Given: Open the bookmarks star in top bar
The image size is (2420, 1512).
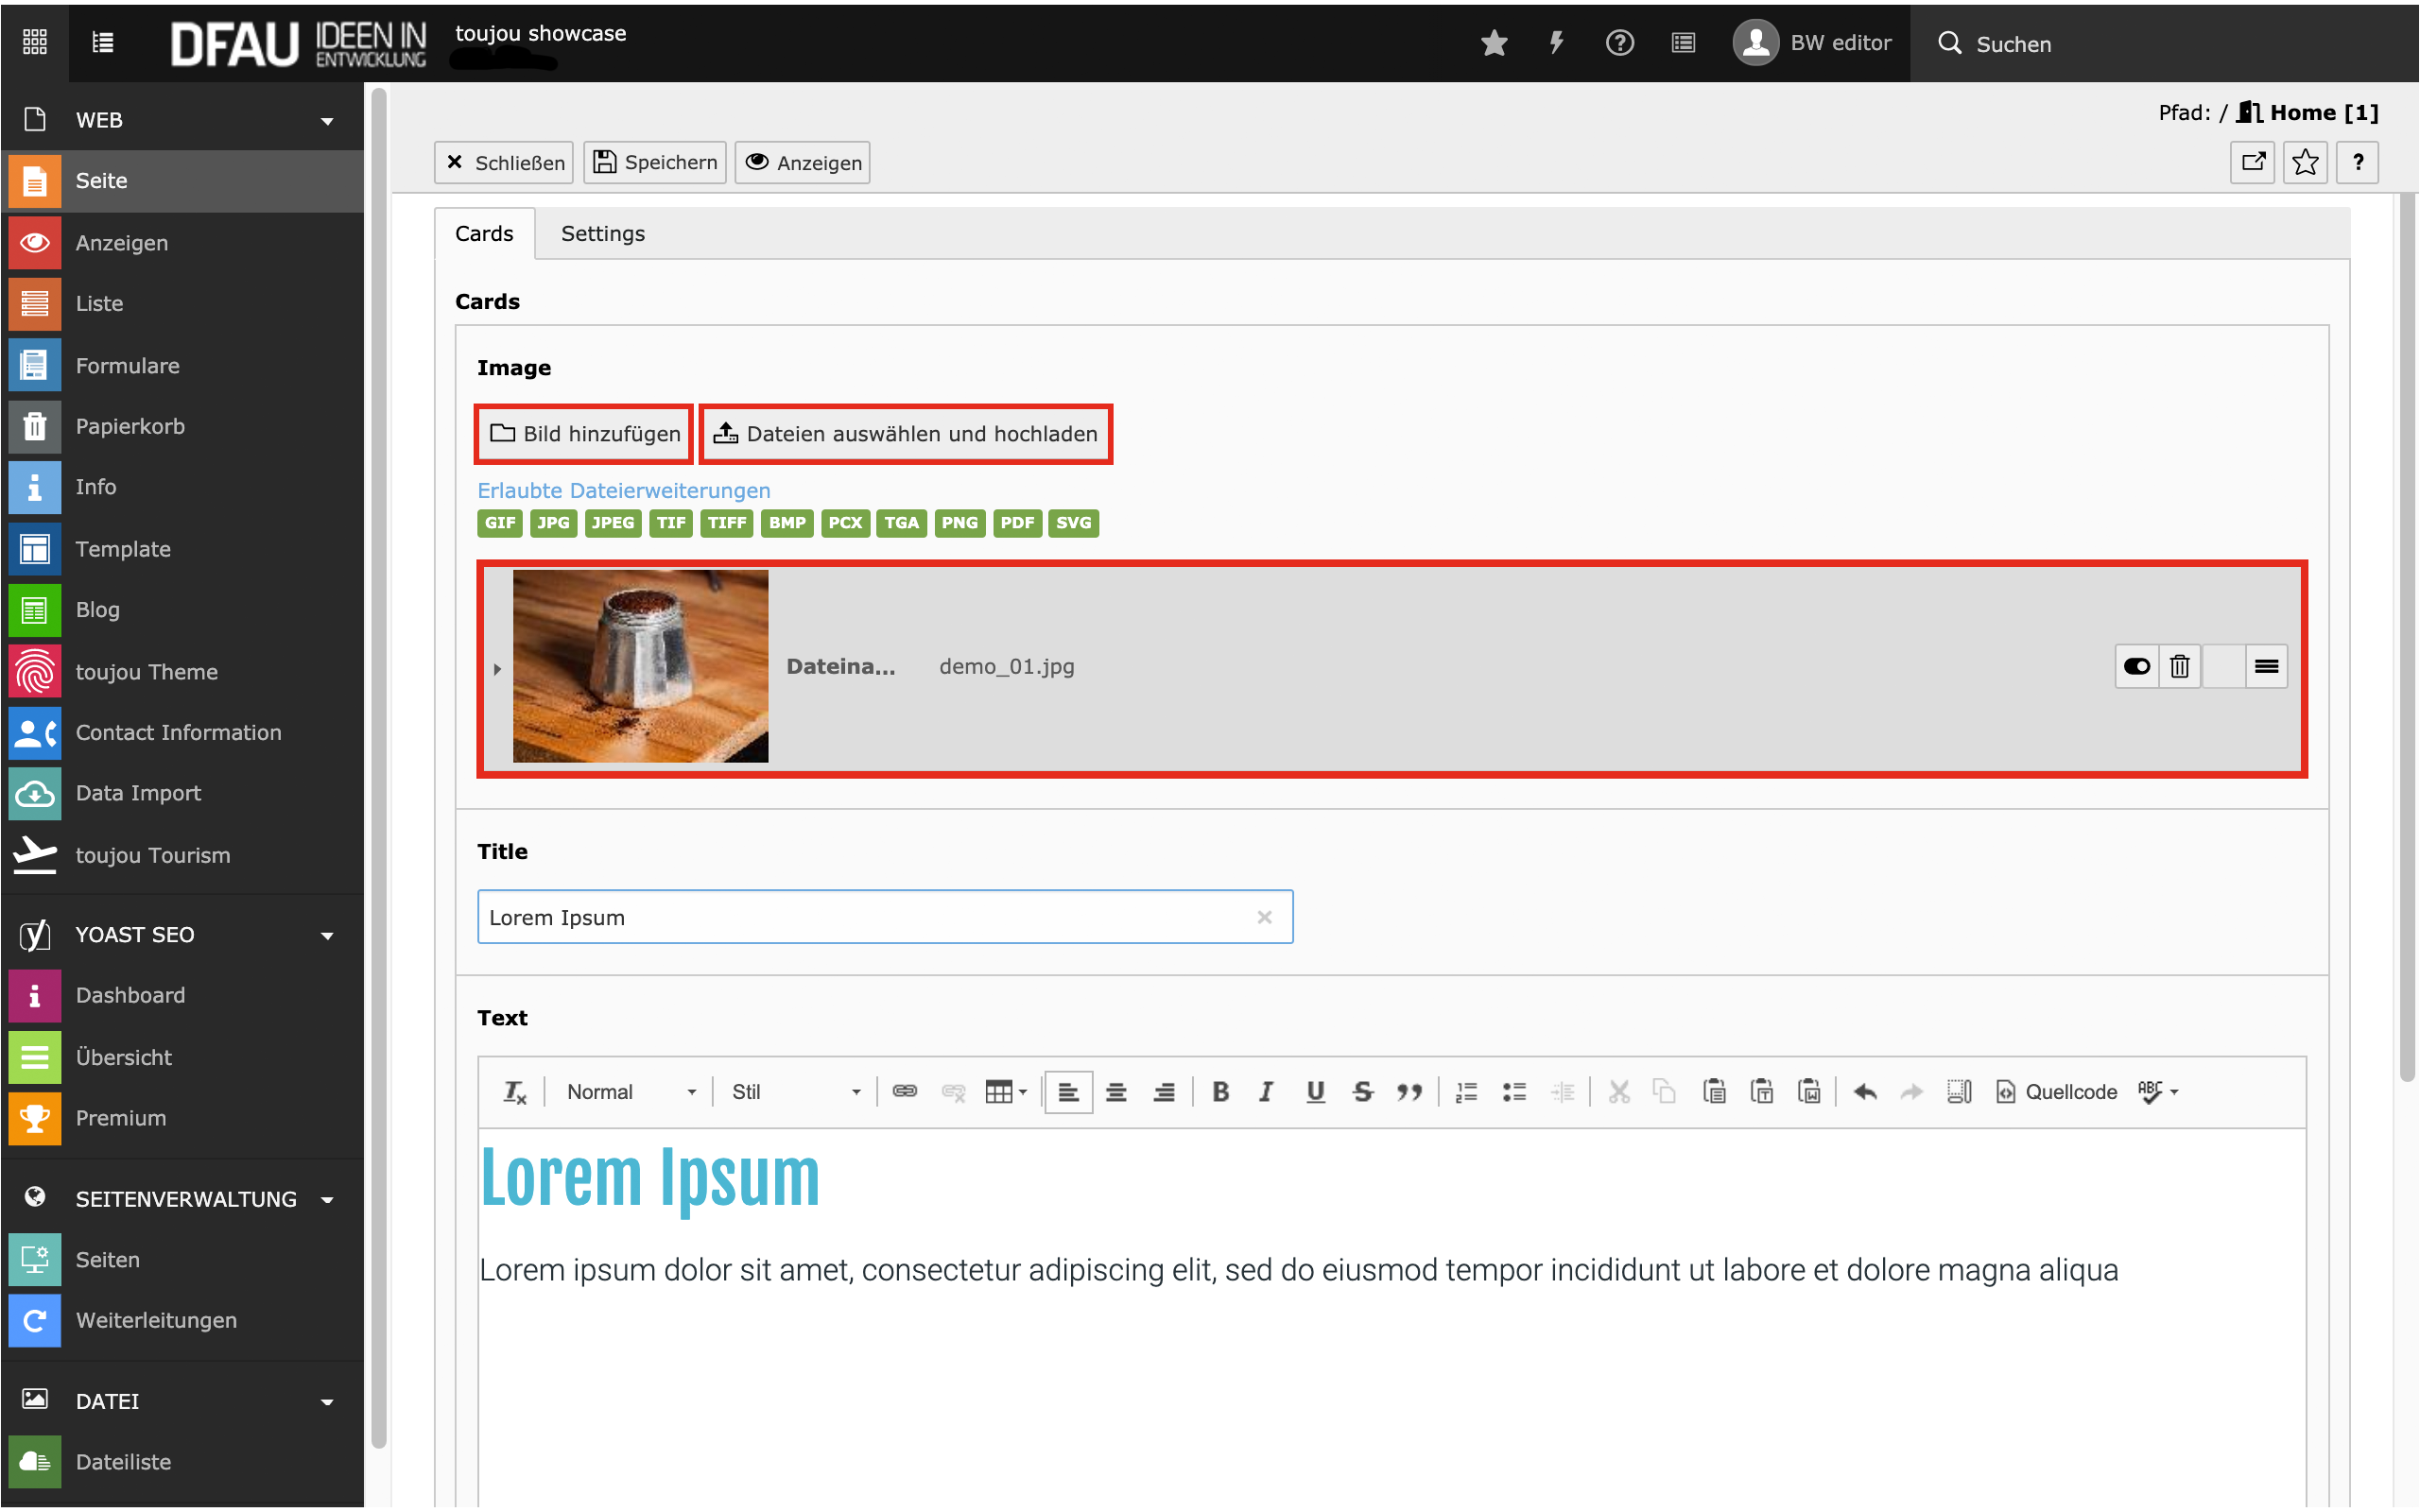Looking at the screenshot, I should tap(1494, 43).
